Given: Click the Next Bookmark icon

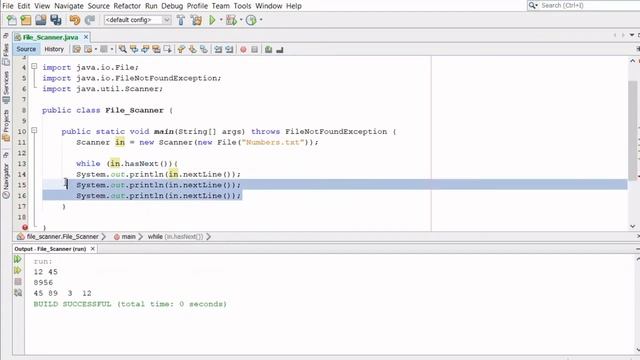Looking at the screenshot, I should 192,49.
